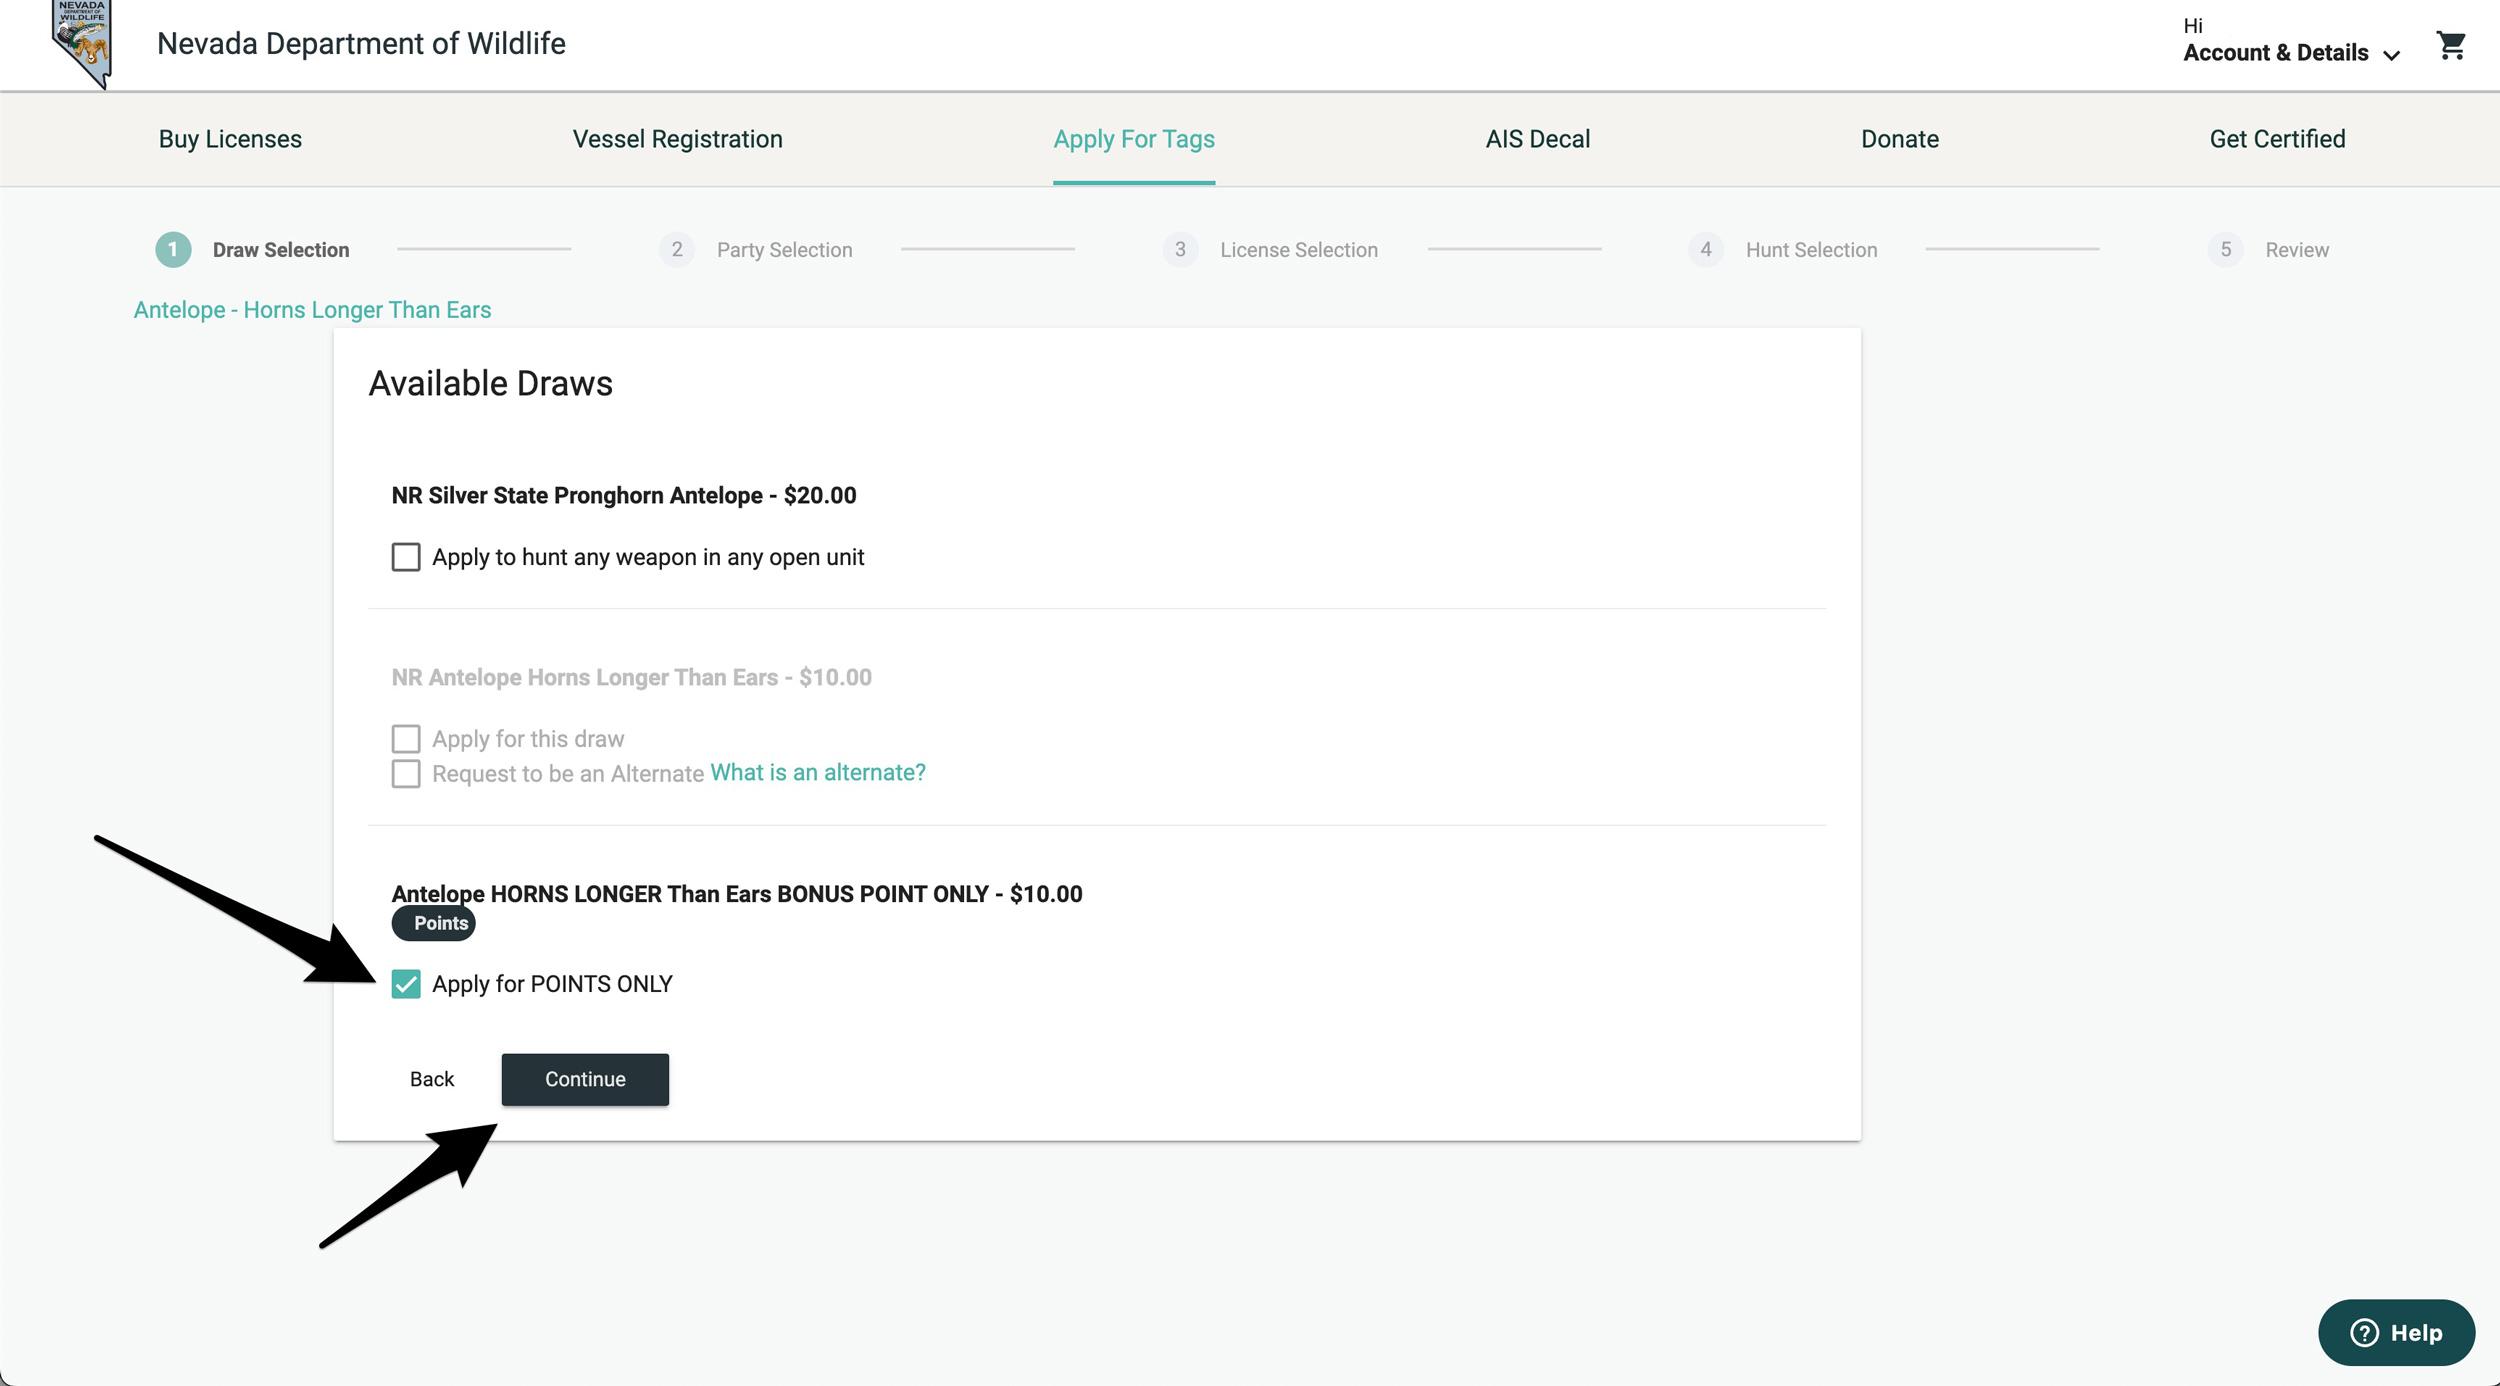Click the Help question mark button
The image size is (2500, 1386).
[2395, 1332]
